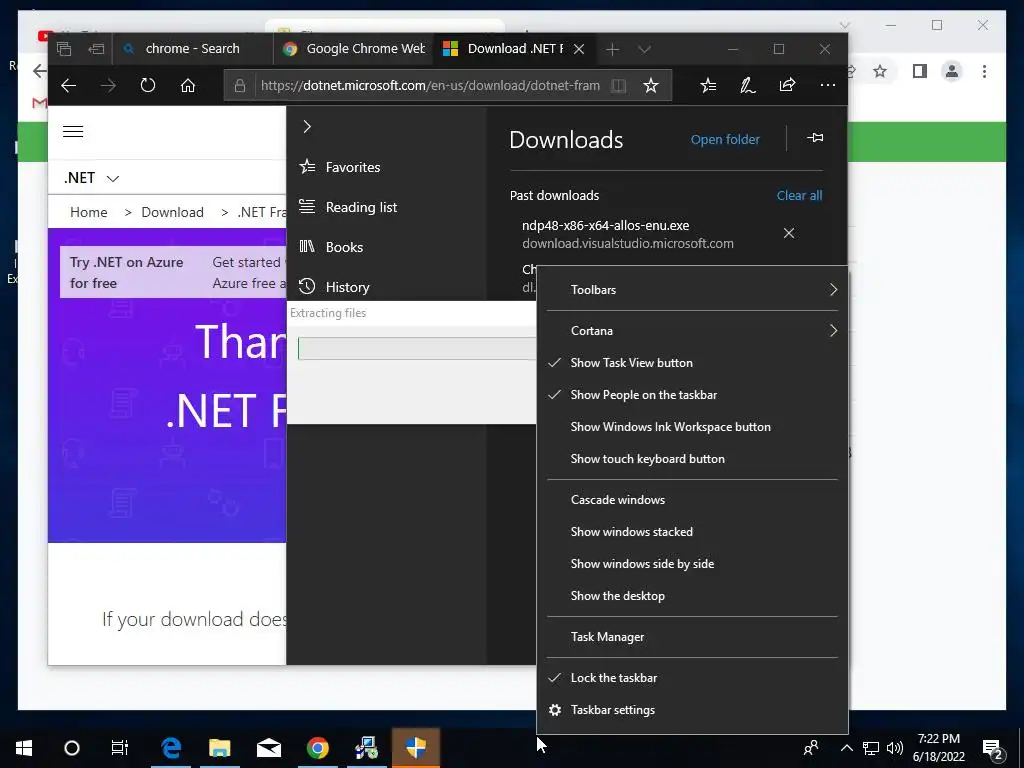Open File Explorer from taskbar
Viewport: 1024px width, 768px height.
click(x=220, y=748)
